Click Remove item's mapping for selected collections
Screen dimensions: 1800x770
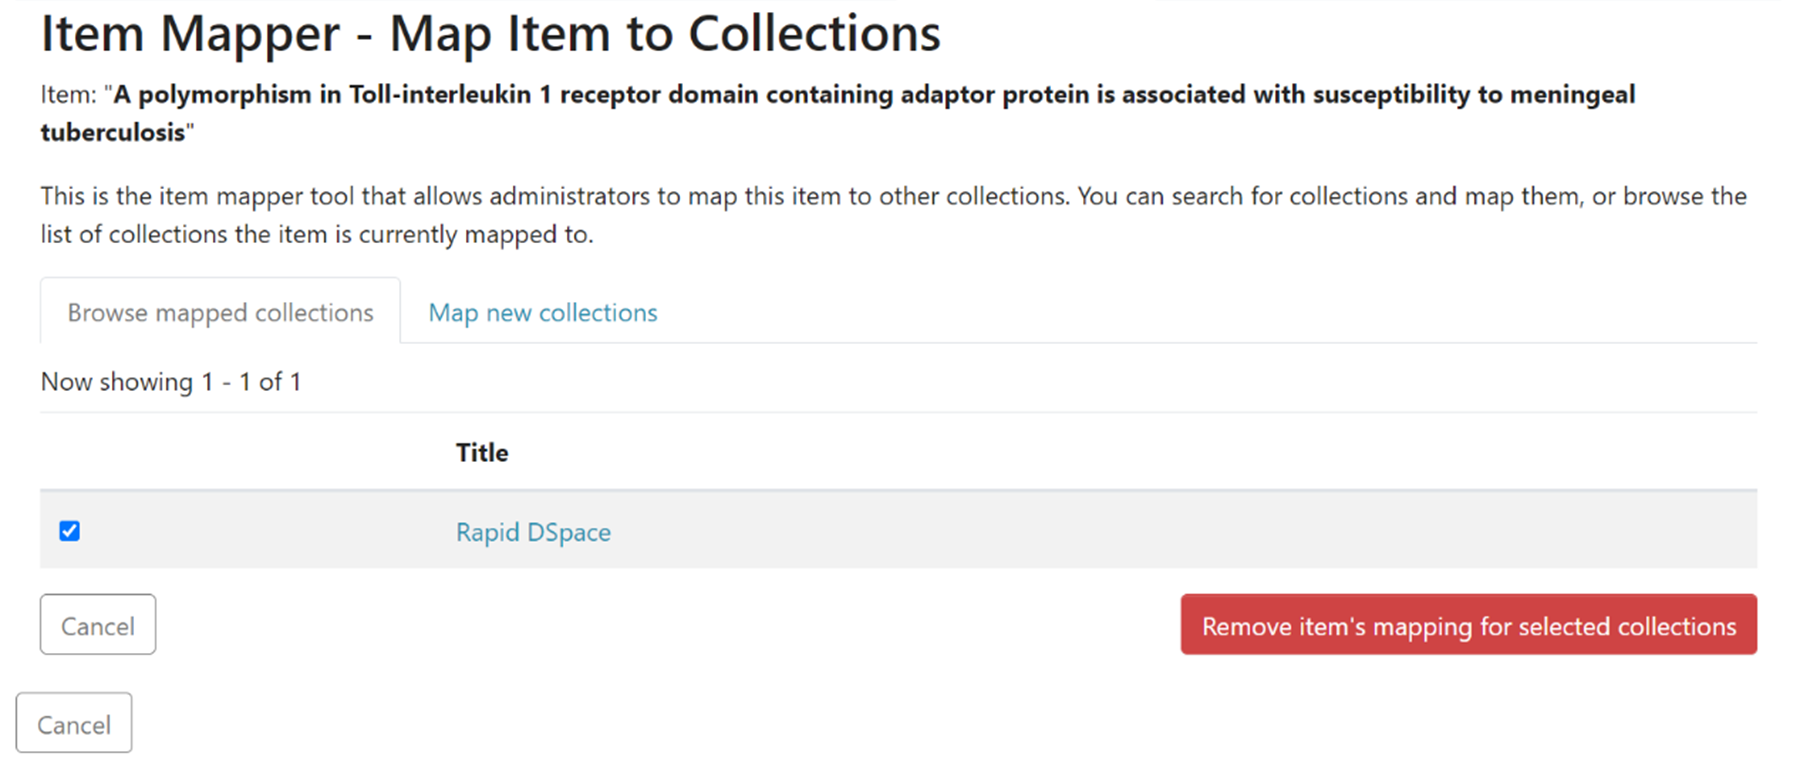point(1467,624)
